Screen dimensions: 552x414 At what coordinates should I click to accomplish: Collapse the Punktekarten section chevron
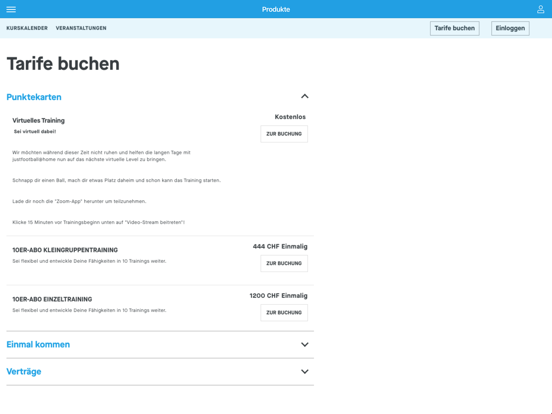click(x=305, y=96)
